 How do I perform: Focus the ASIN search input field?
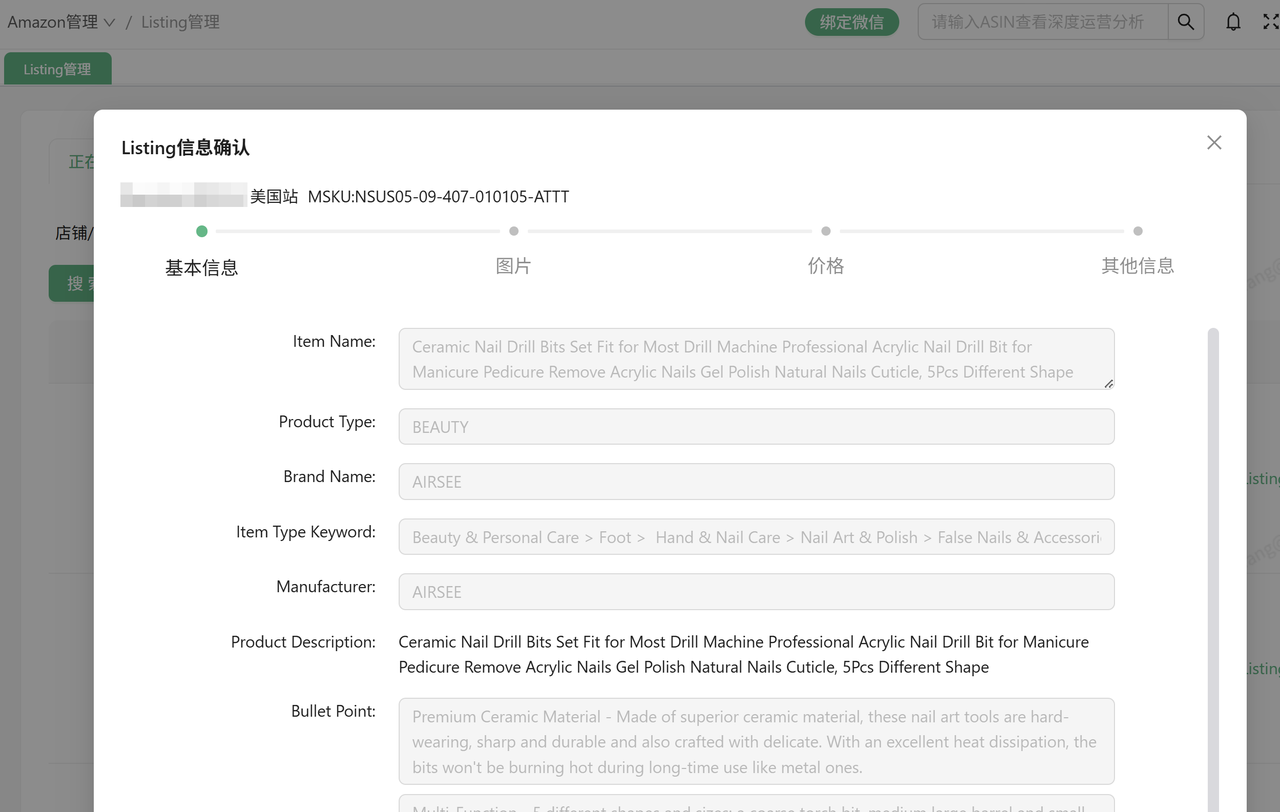point(1042,22)
